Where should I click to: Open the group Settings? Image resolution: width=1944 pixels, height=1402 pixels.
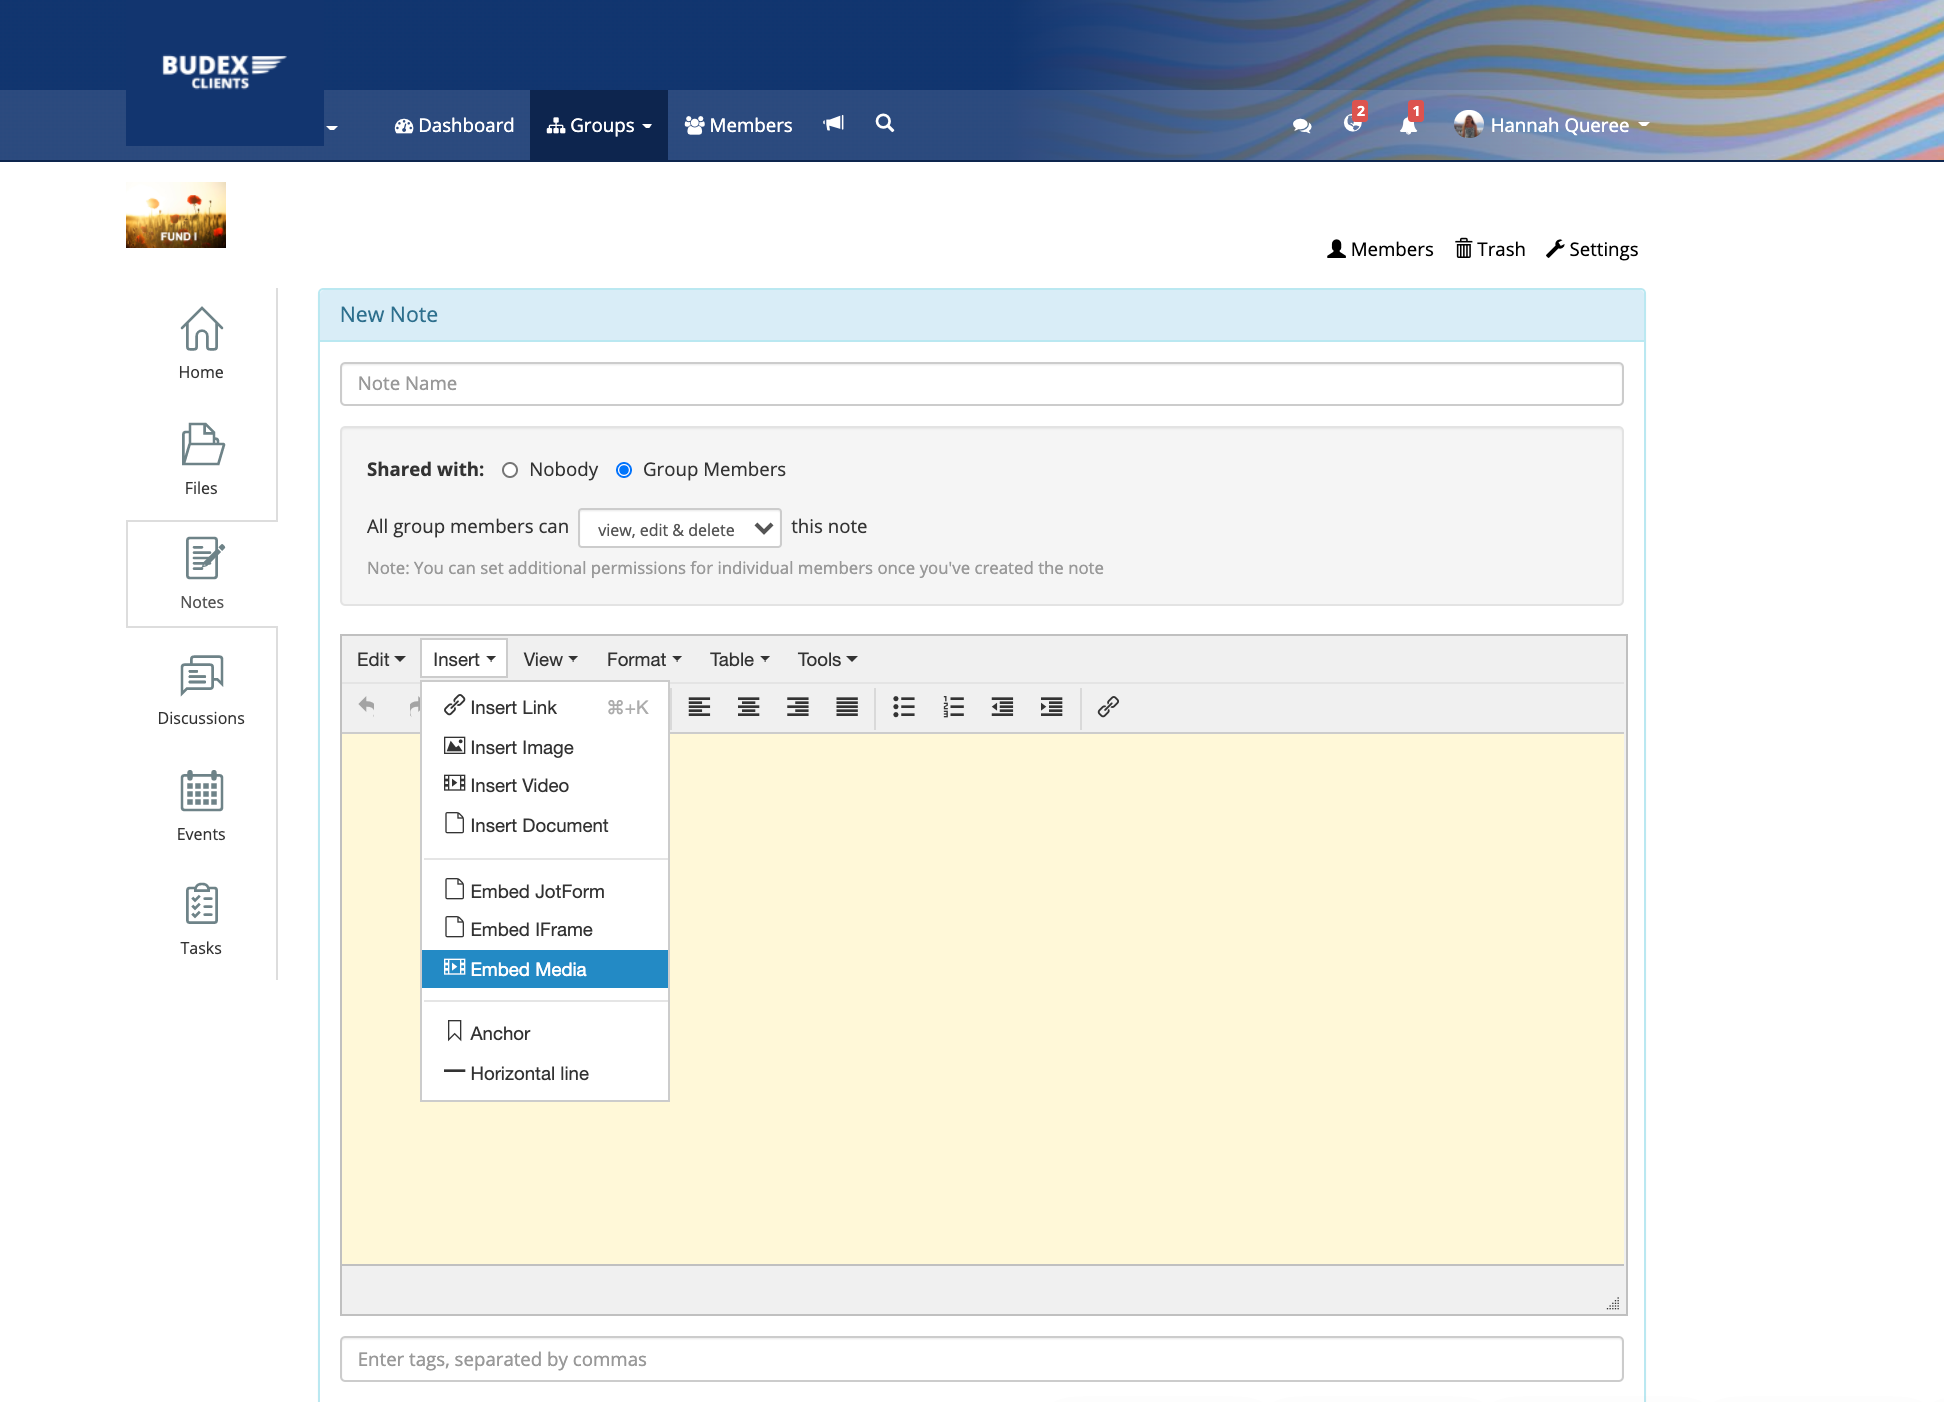pos(1592,249)
